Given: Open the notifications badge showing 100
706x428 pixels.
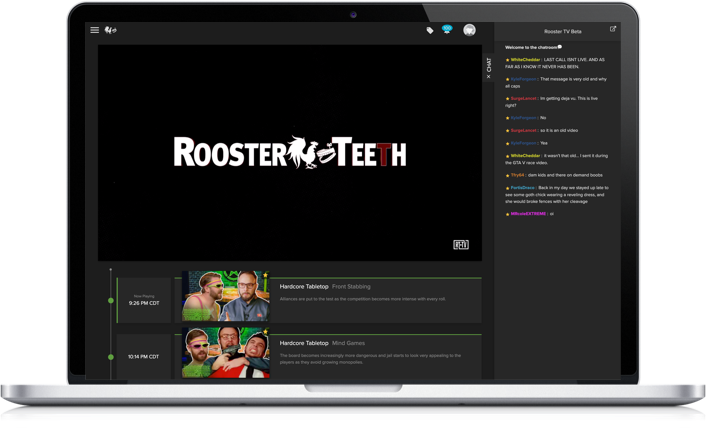Looking at the screenshot, I should 447,29.
